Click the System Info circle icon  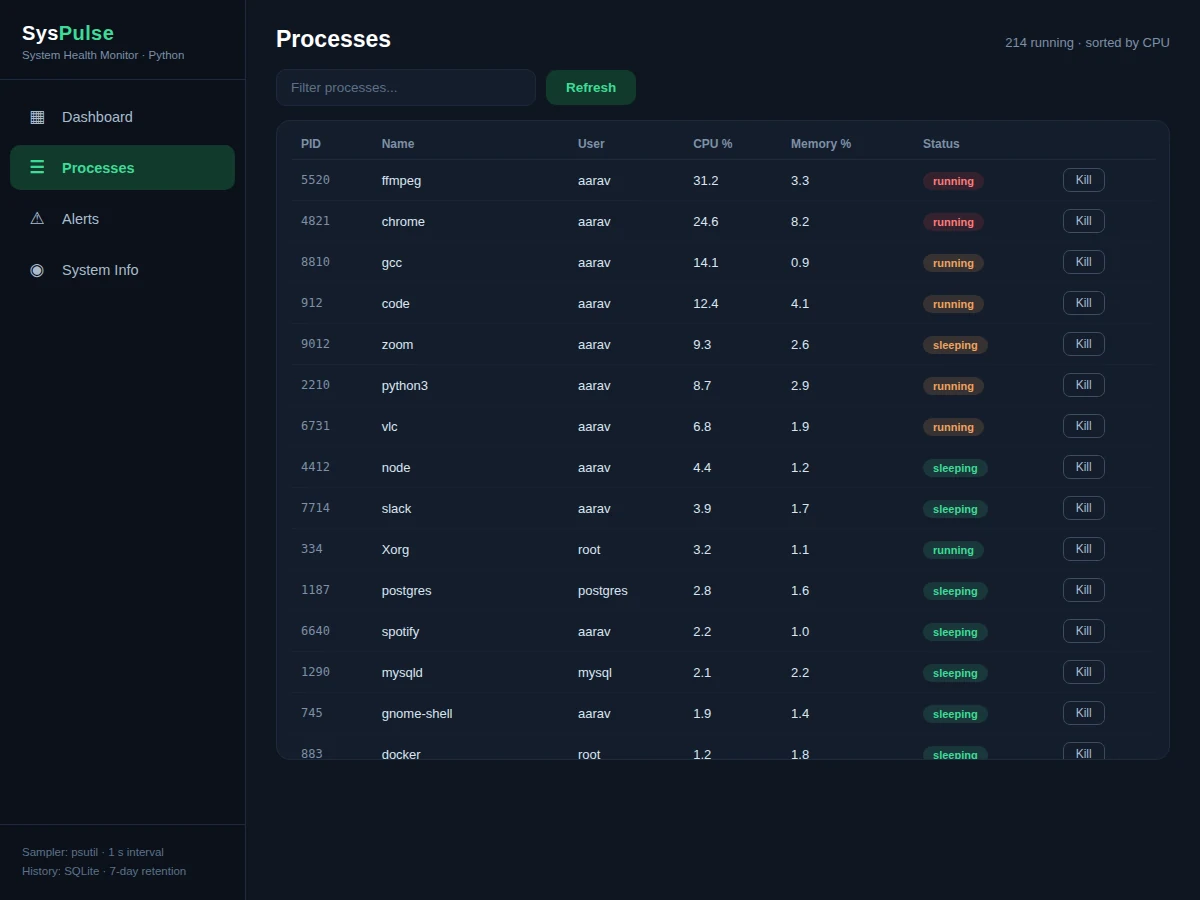[37, 270]
